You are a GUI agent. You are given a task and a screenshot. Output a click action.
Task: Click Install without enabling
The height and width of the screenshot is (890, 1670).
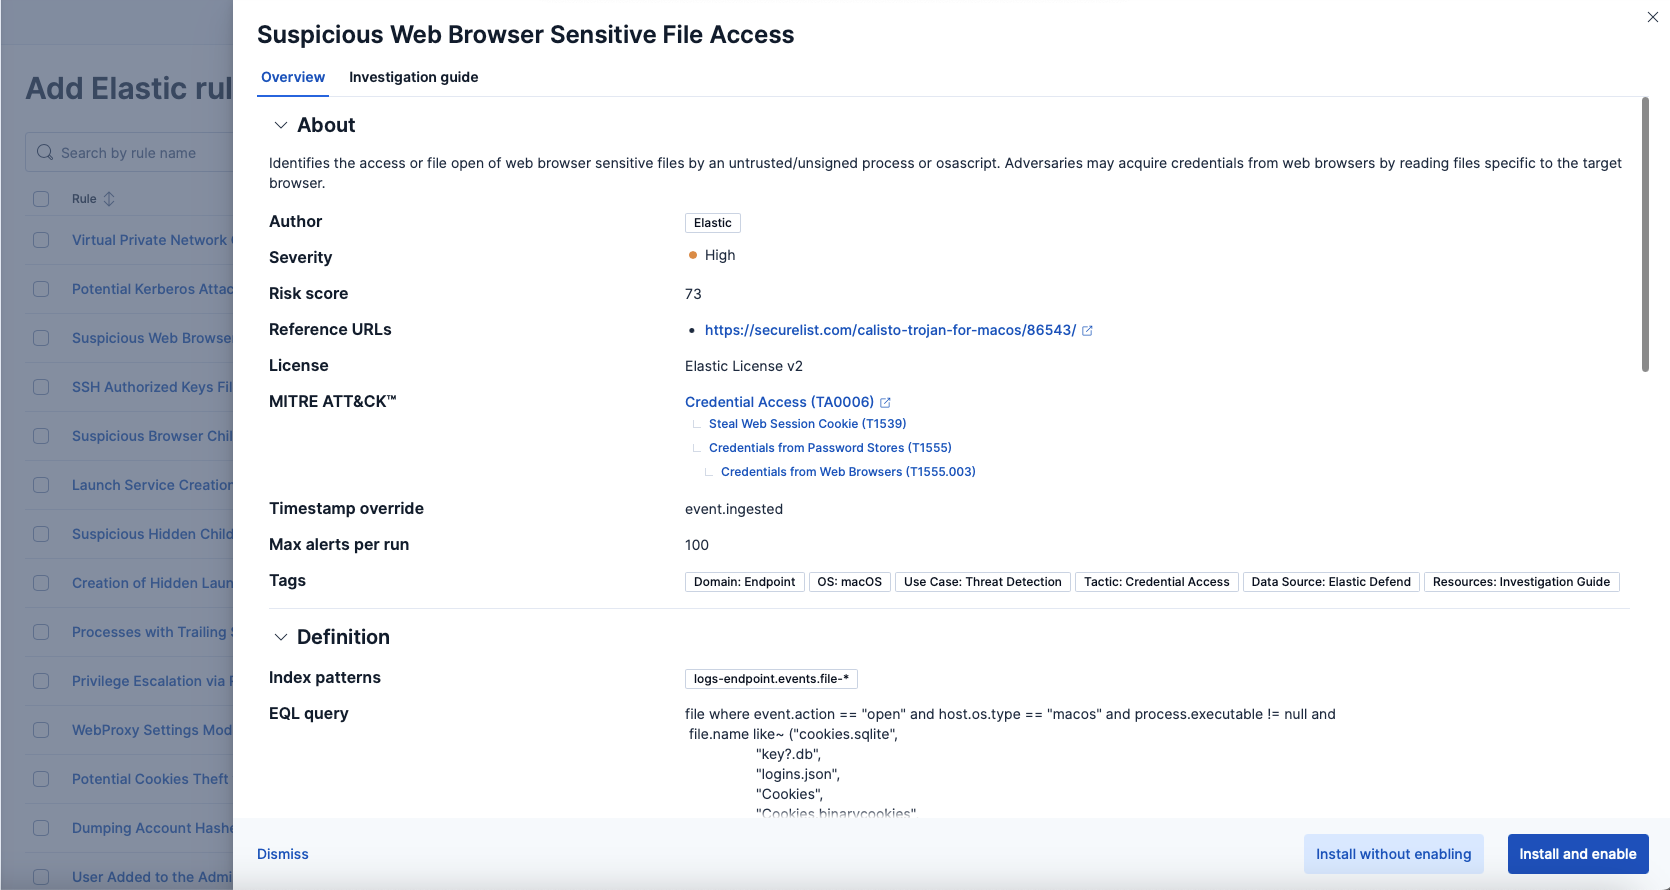[1393, 854]
